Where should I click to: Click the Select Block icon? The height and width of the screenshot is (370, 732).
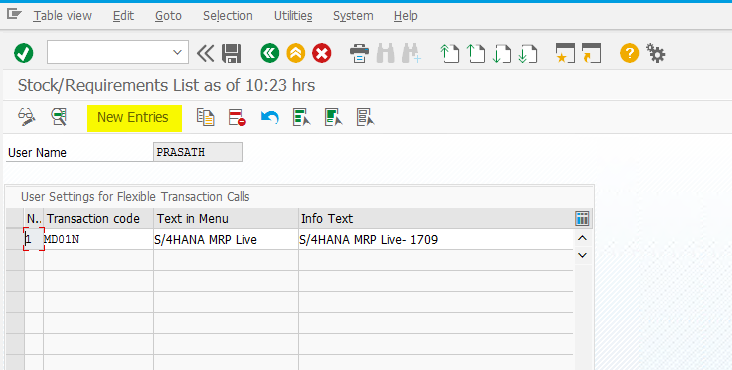[x=333, y=117]
